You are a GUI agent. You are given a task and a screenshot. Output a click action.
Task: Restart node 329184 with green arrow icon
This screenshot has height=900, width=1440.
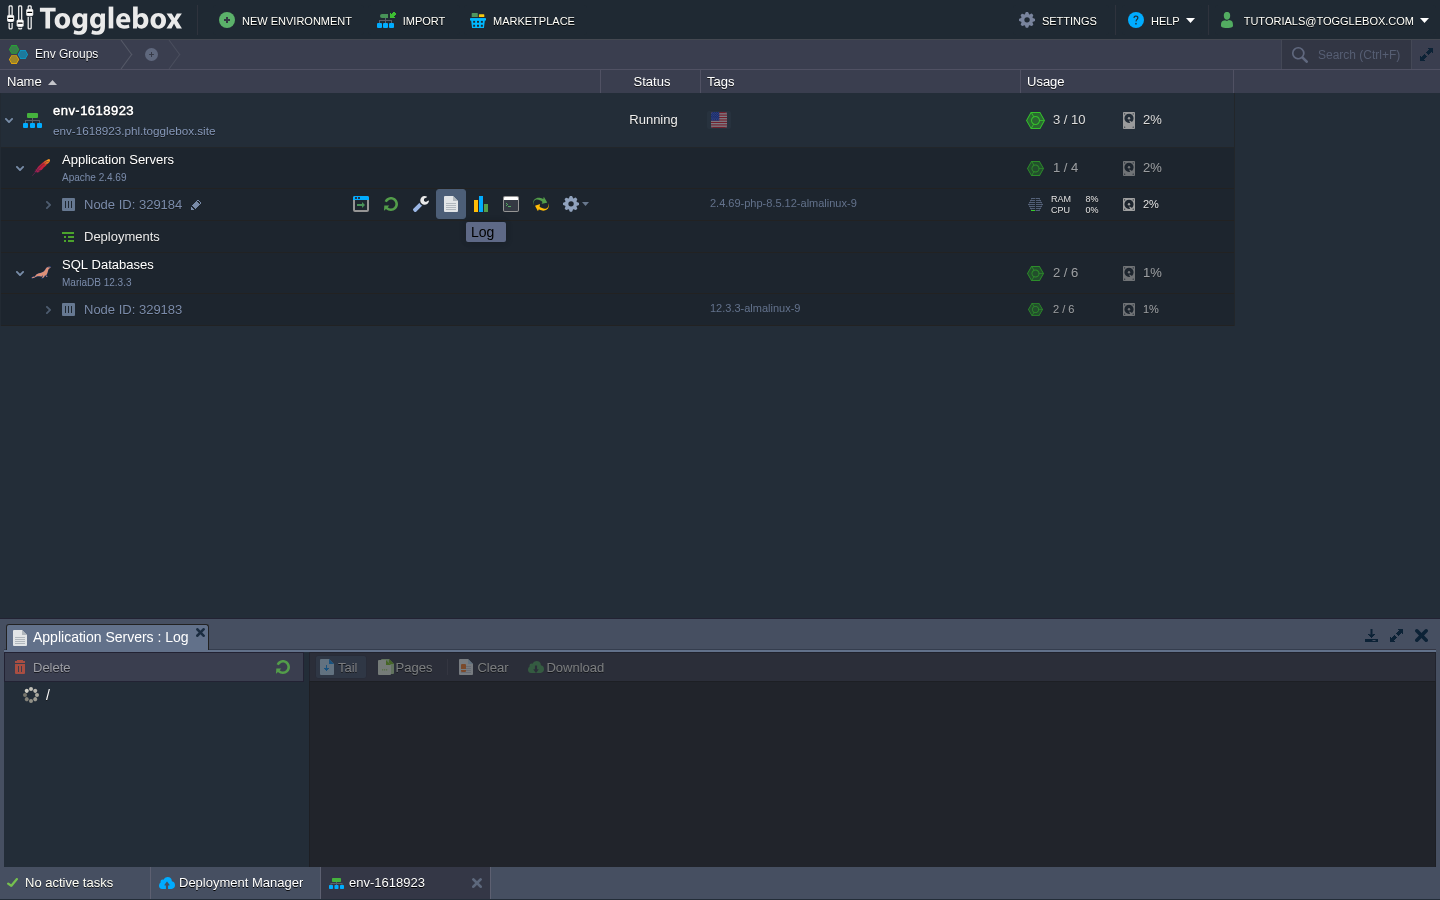pos(391,204)
